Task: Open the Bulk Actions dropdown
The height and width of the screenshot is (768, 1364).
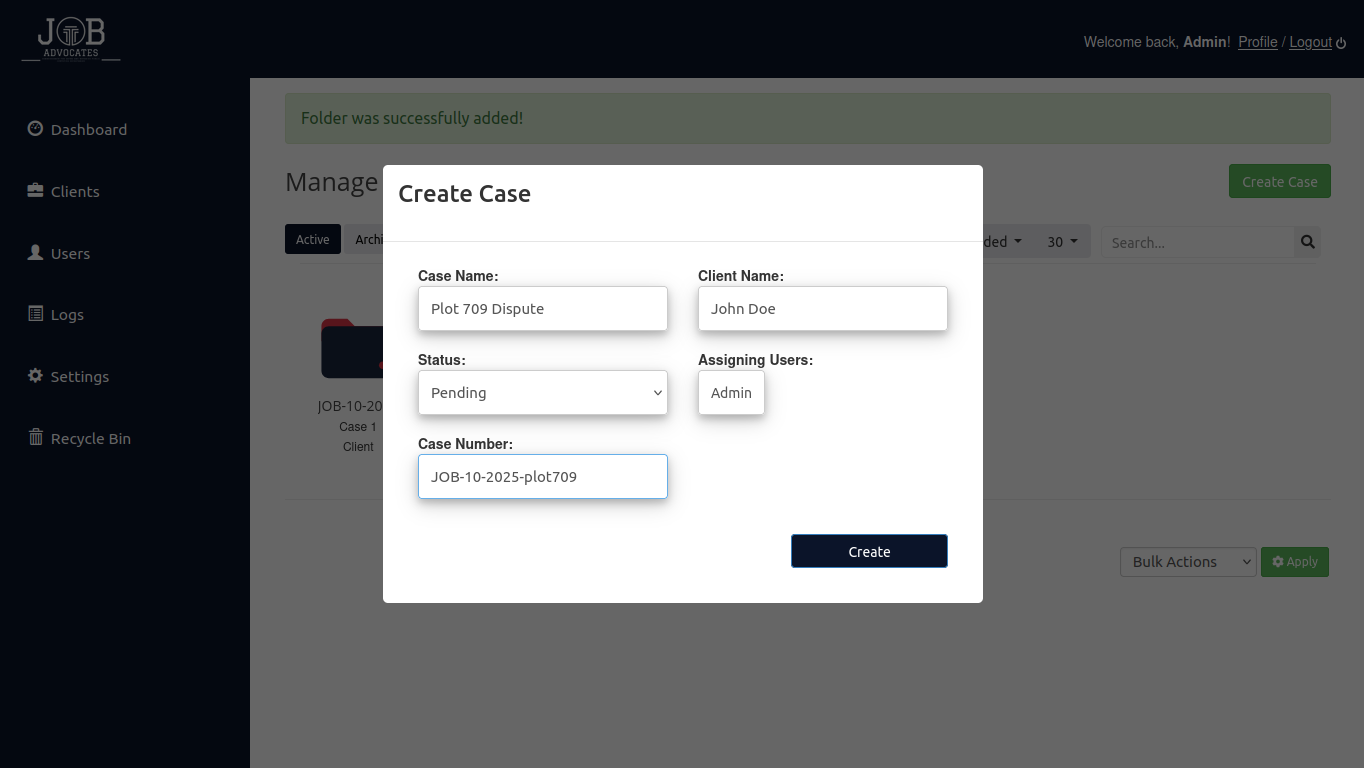Action: (x=1187, y=562)
